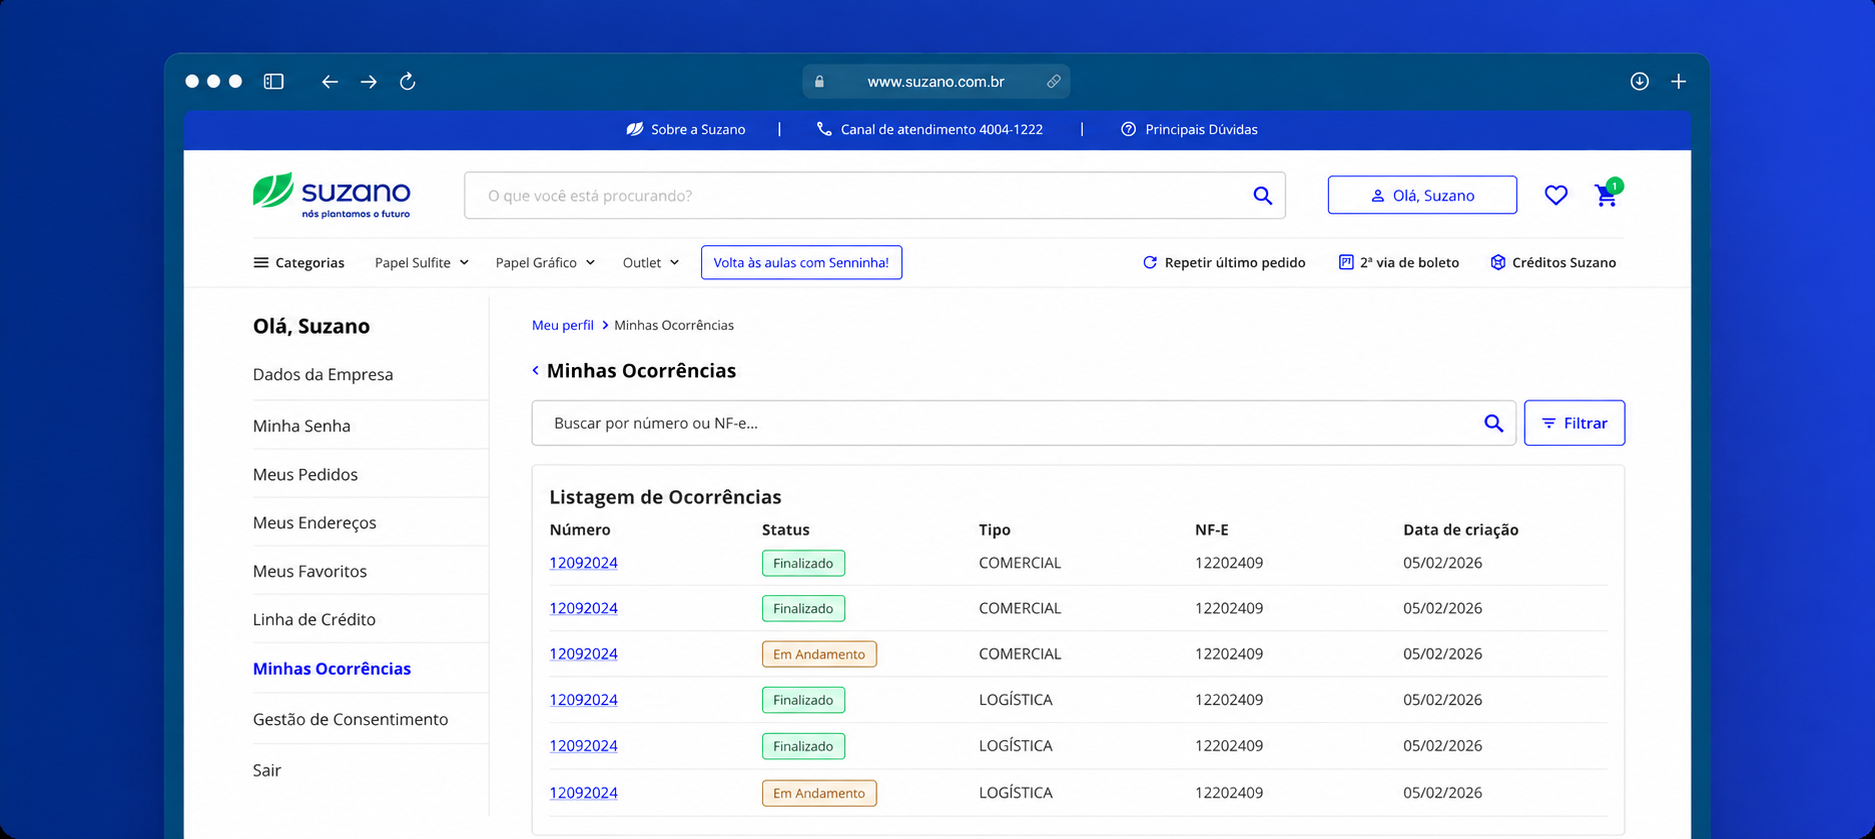
Task: Click Volta às aulas com Senninha button
Action: coord(801,262)
